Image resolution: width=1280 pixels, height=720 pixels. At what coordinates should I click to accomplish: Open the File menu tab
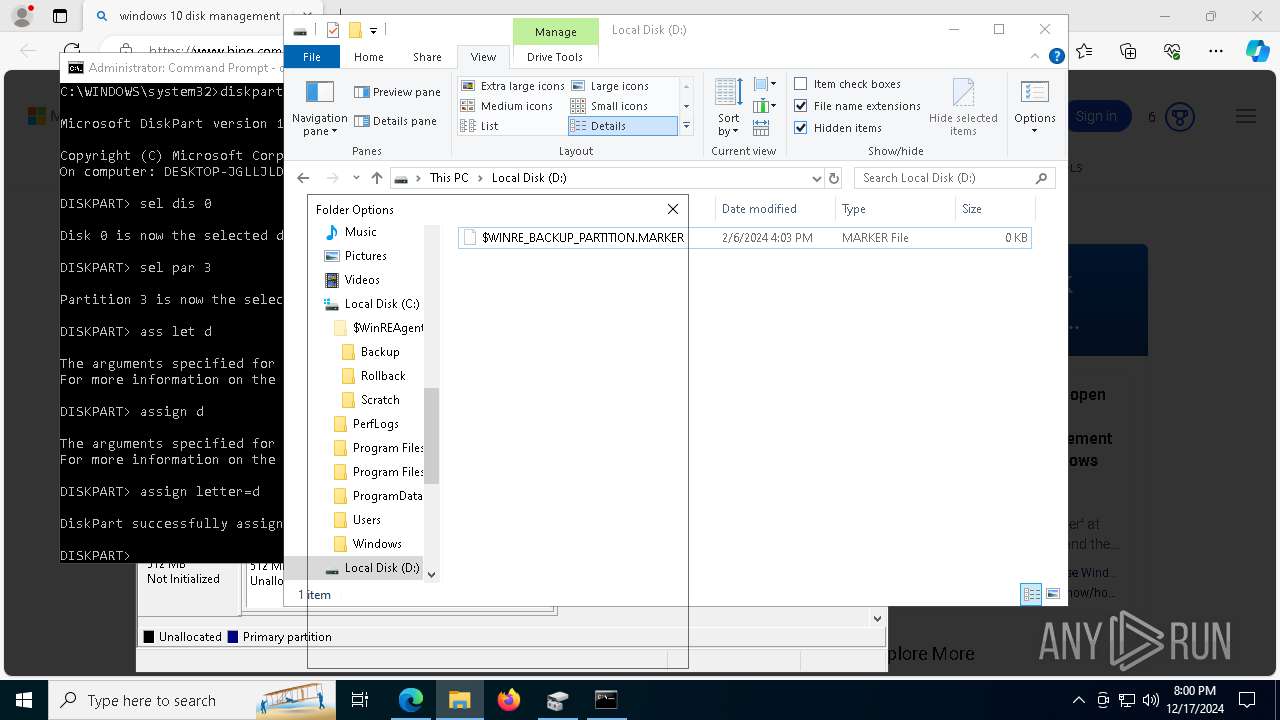tap(312, 57)
